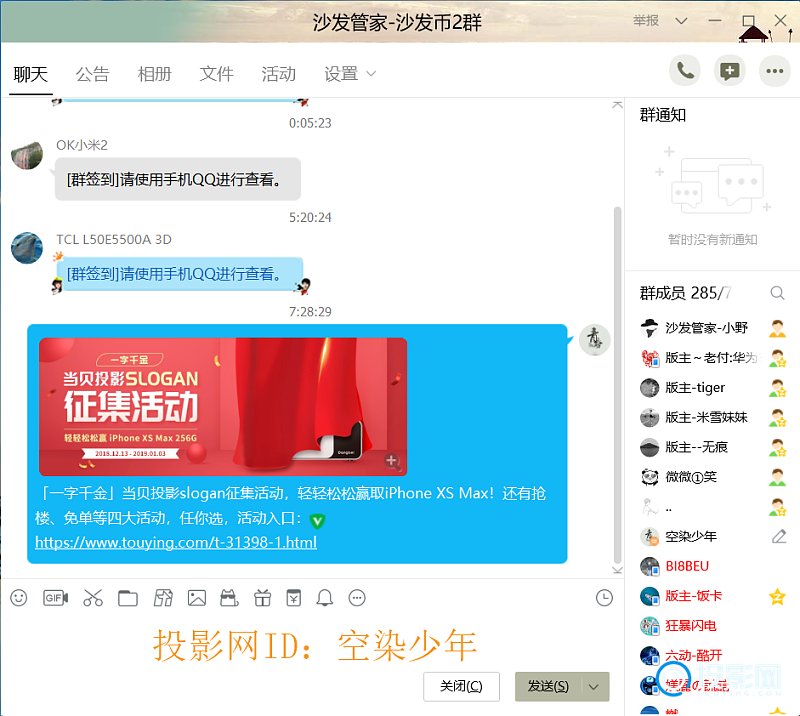Switch to the 活动 tab
This screenshot has height=716, width=800.
279,75
